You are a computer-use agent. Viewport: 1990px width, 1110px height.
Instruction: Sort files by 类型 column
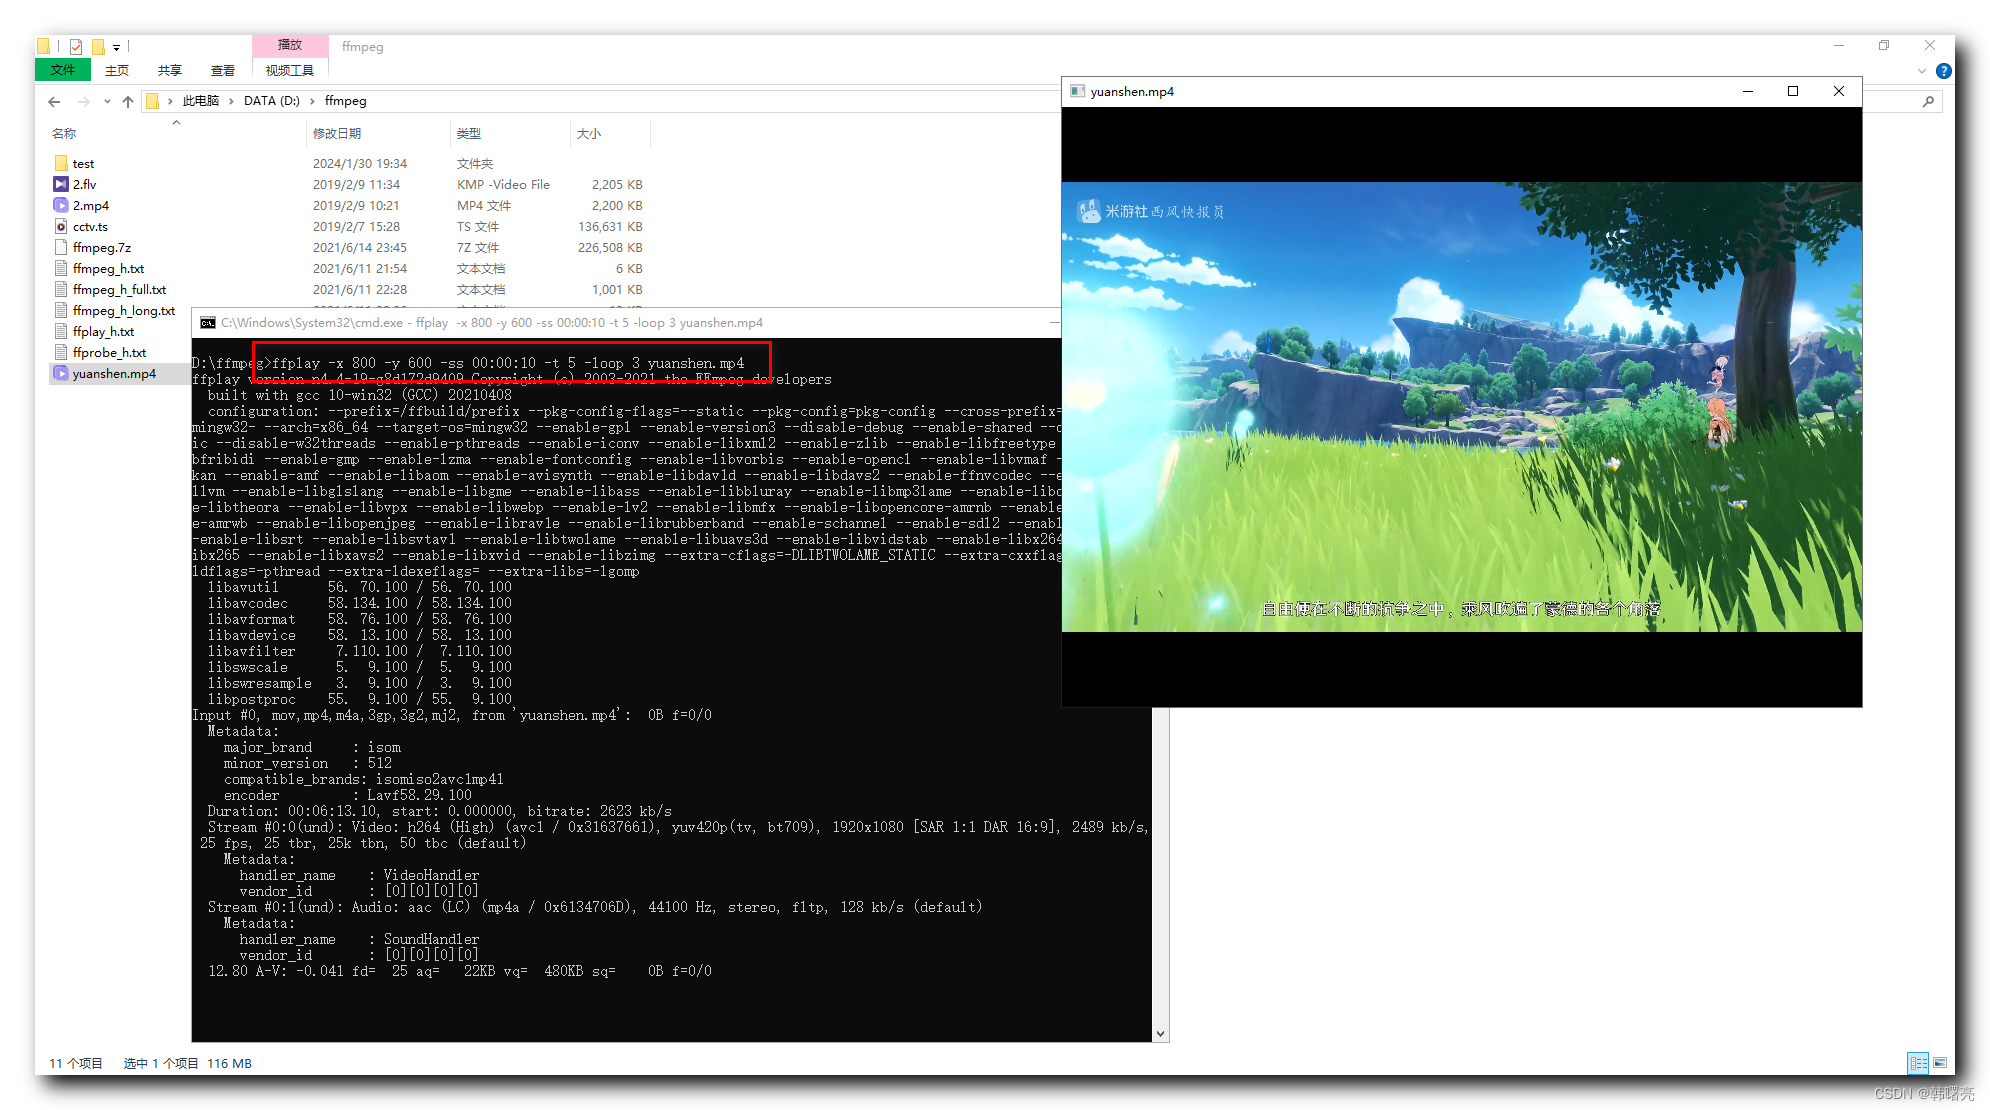coord(469,133)
